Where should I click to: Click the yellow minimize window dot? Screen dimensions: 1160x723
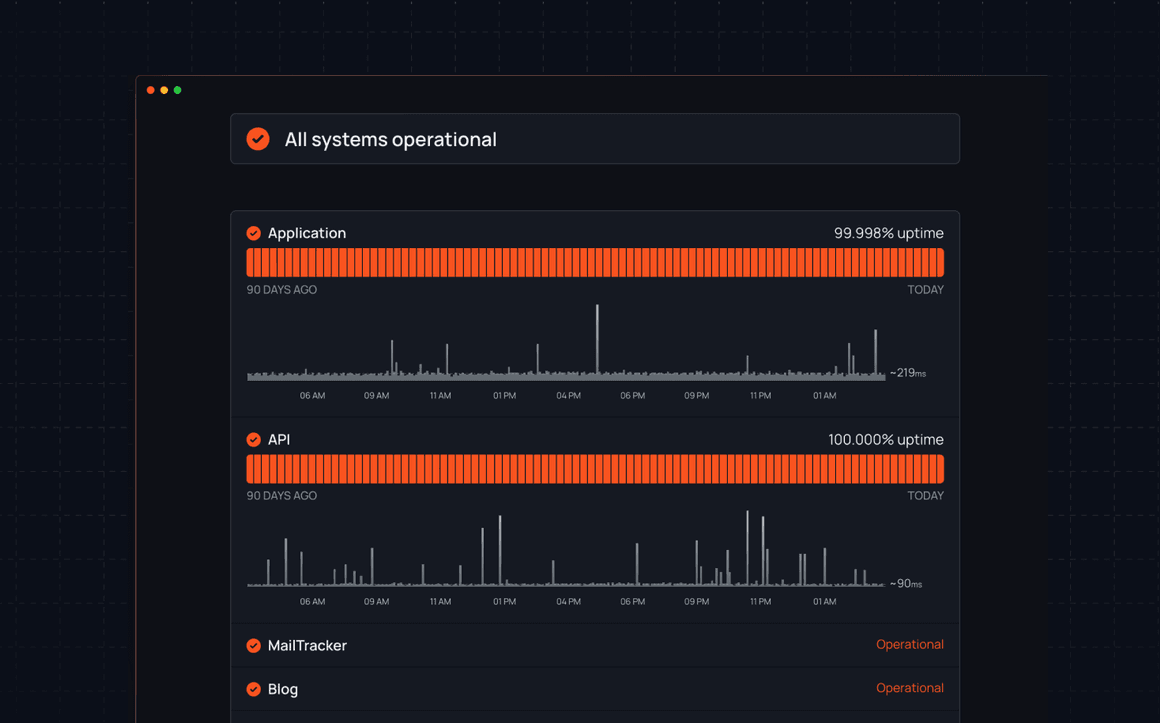(164, 90)
